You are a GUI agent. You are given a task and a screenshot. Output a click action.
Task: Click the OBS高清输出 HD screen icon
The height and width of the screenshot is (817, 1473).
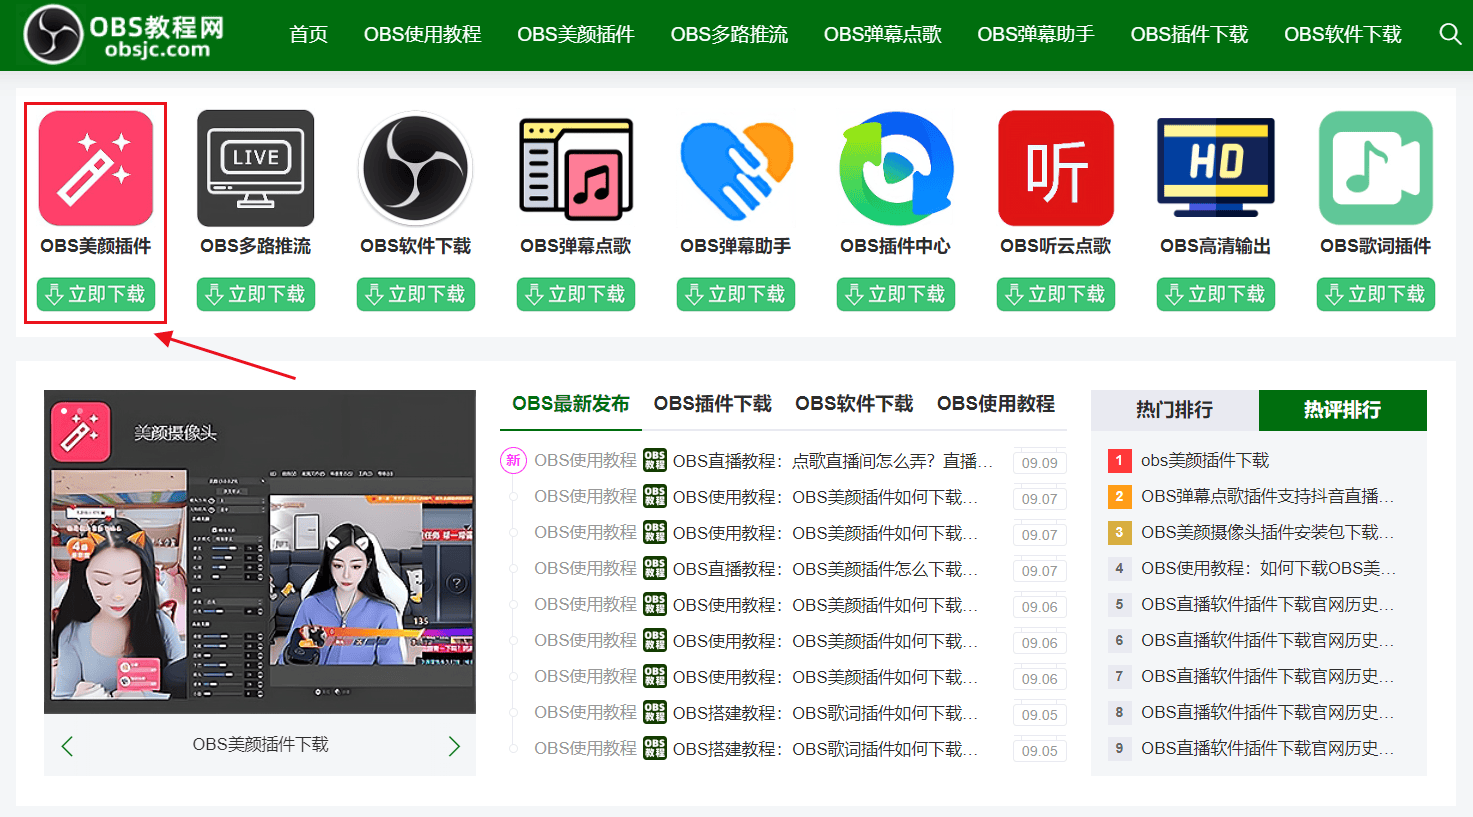(x=1215, y=168)
